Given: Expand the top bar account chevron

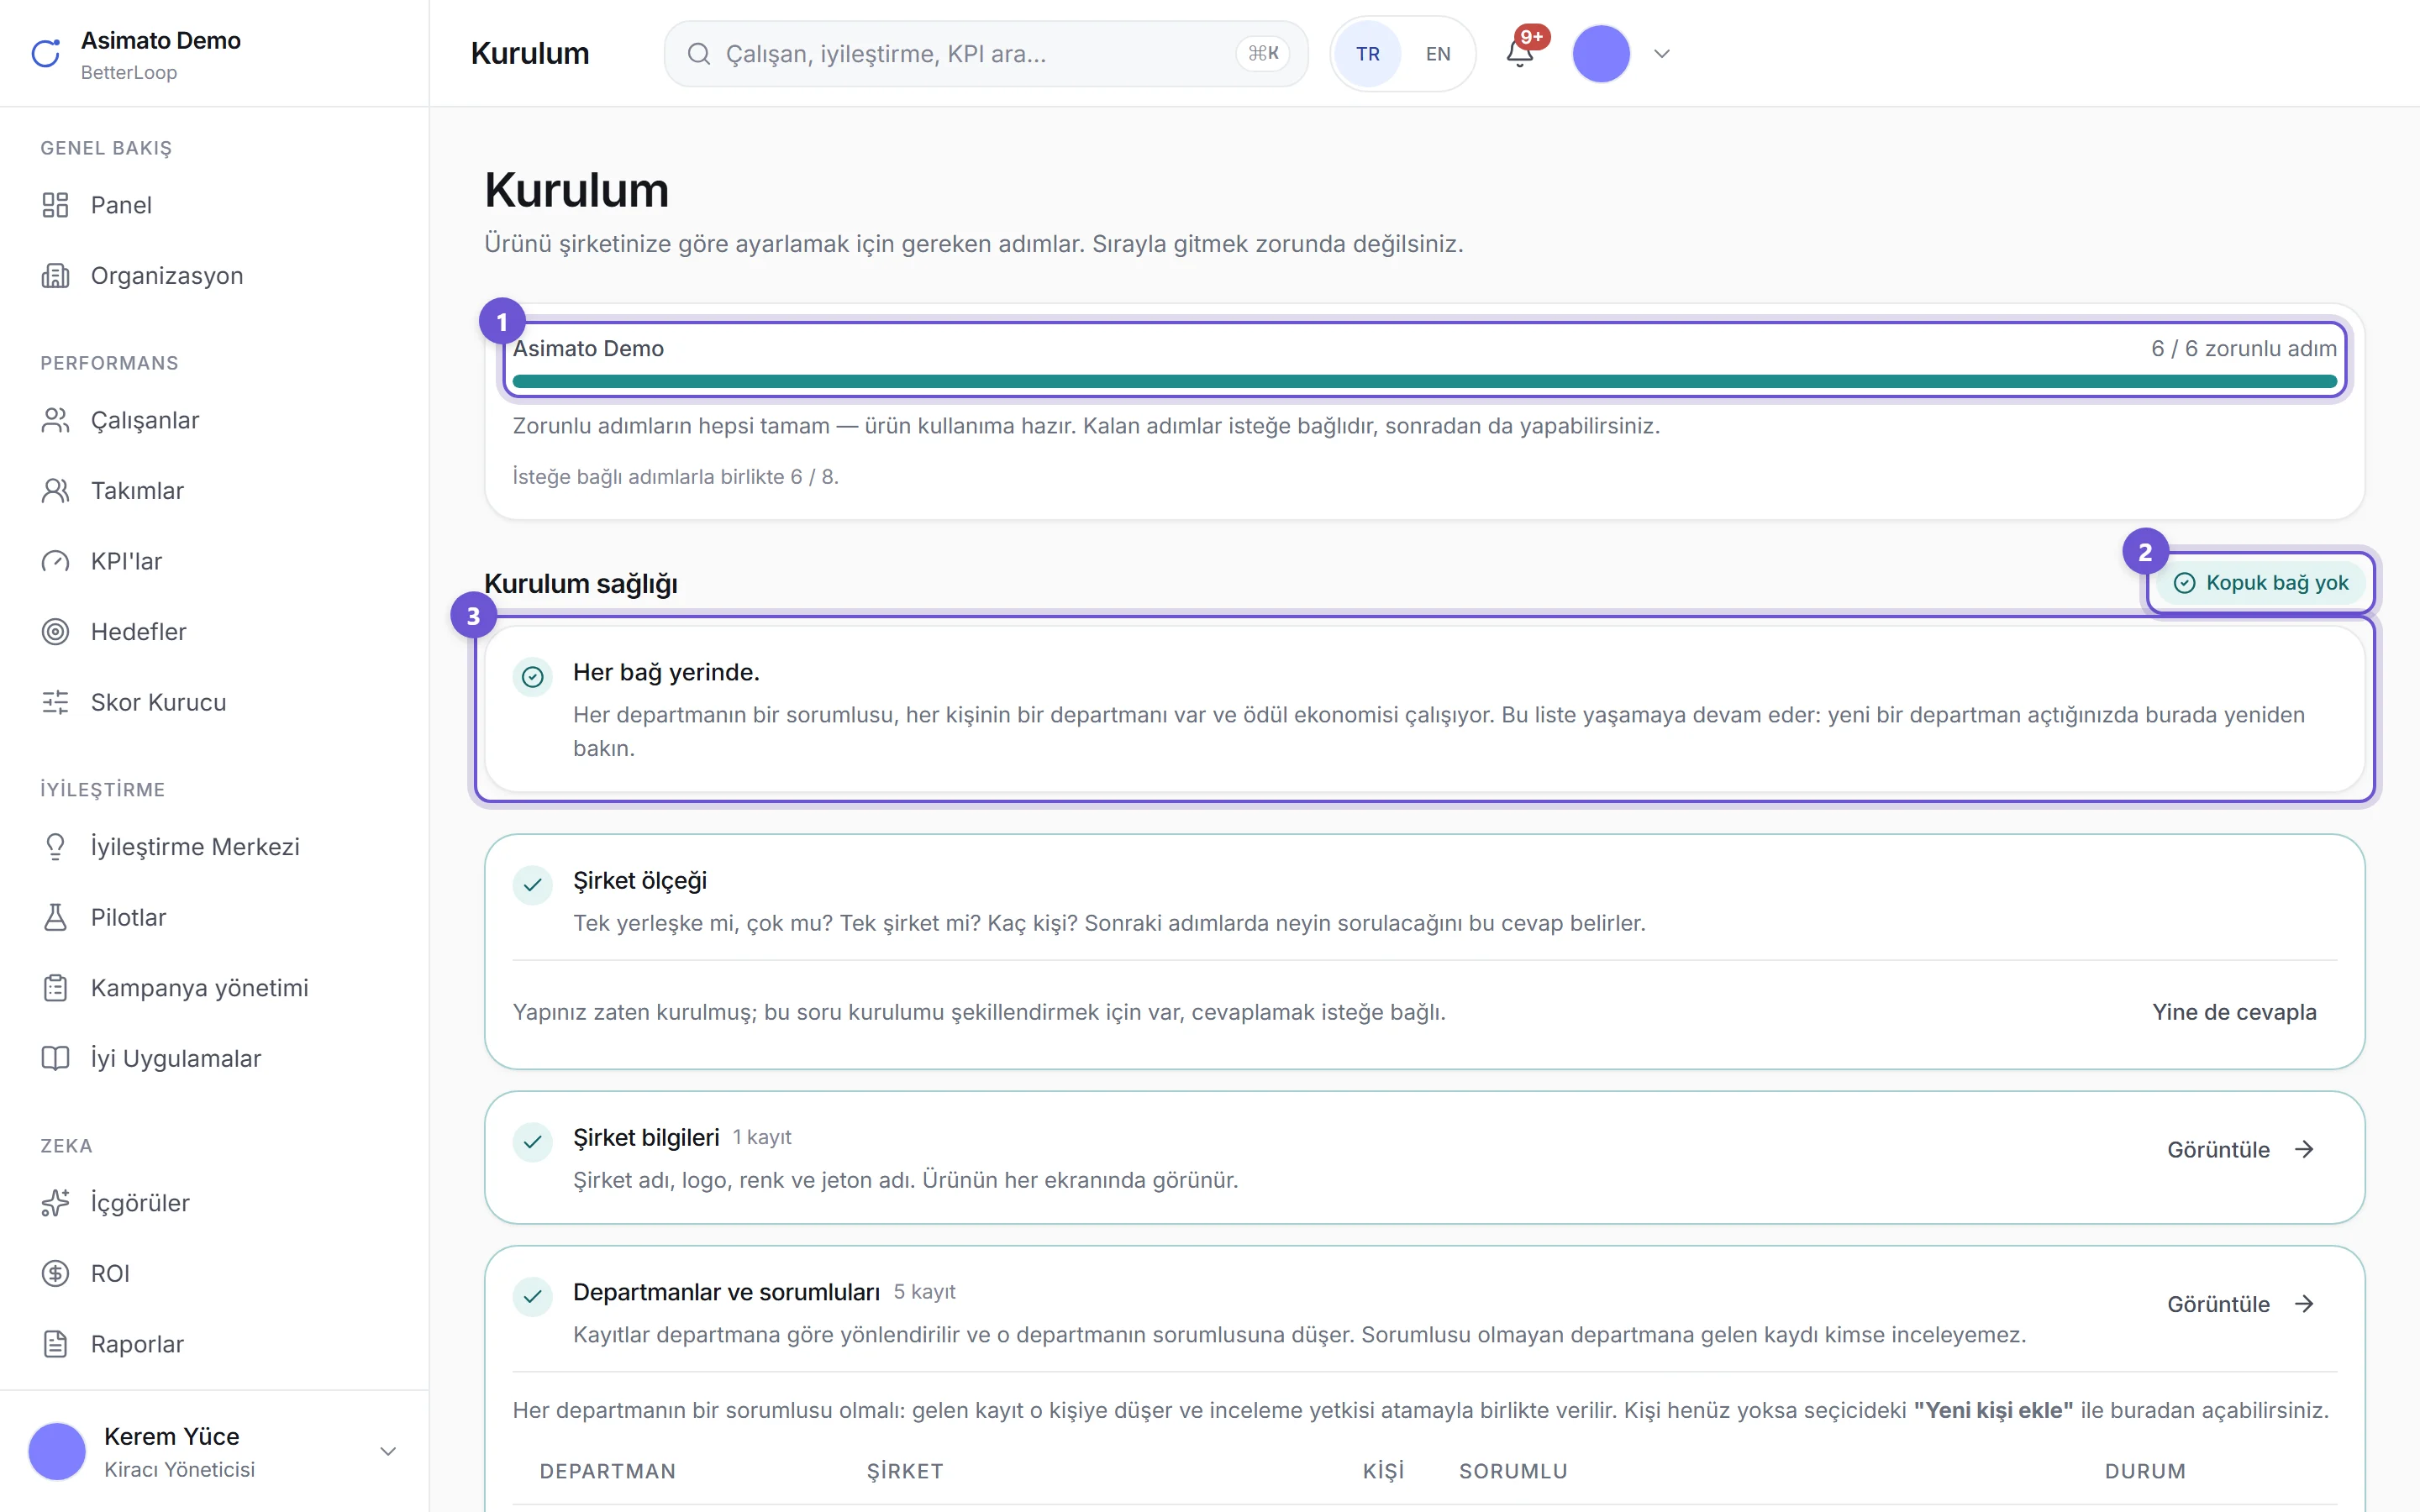Looking at the screenshot, I should pos(1662,54).
